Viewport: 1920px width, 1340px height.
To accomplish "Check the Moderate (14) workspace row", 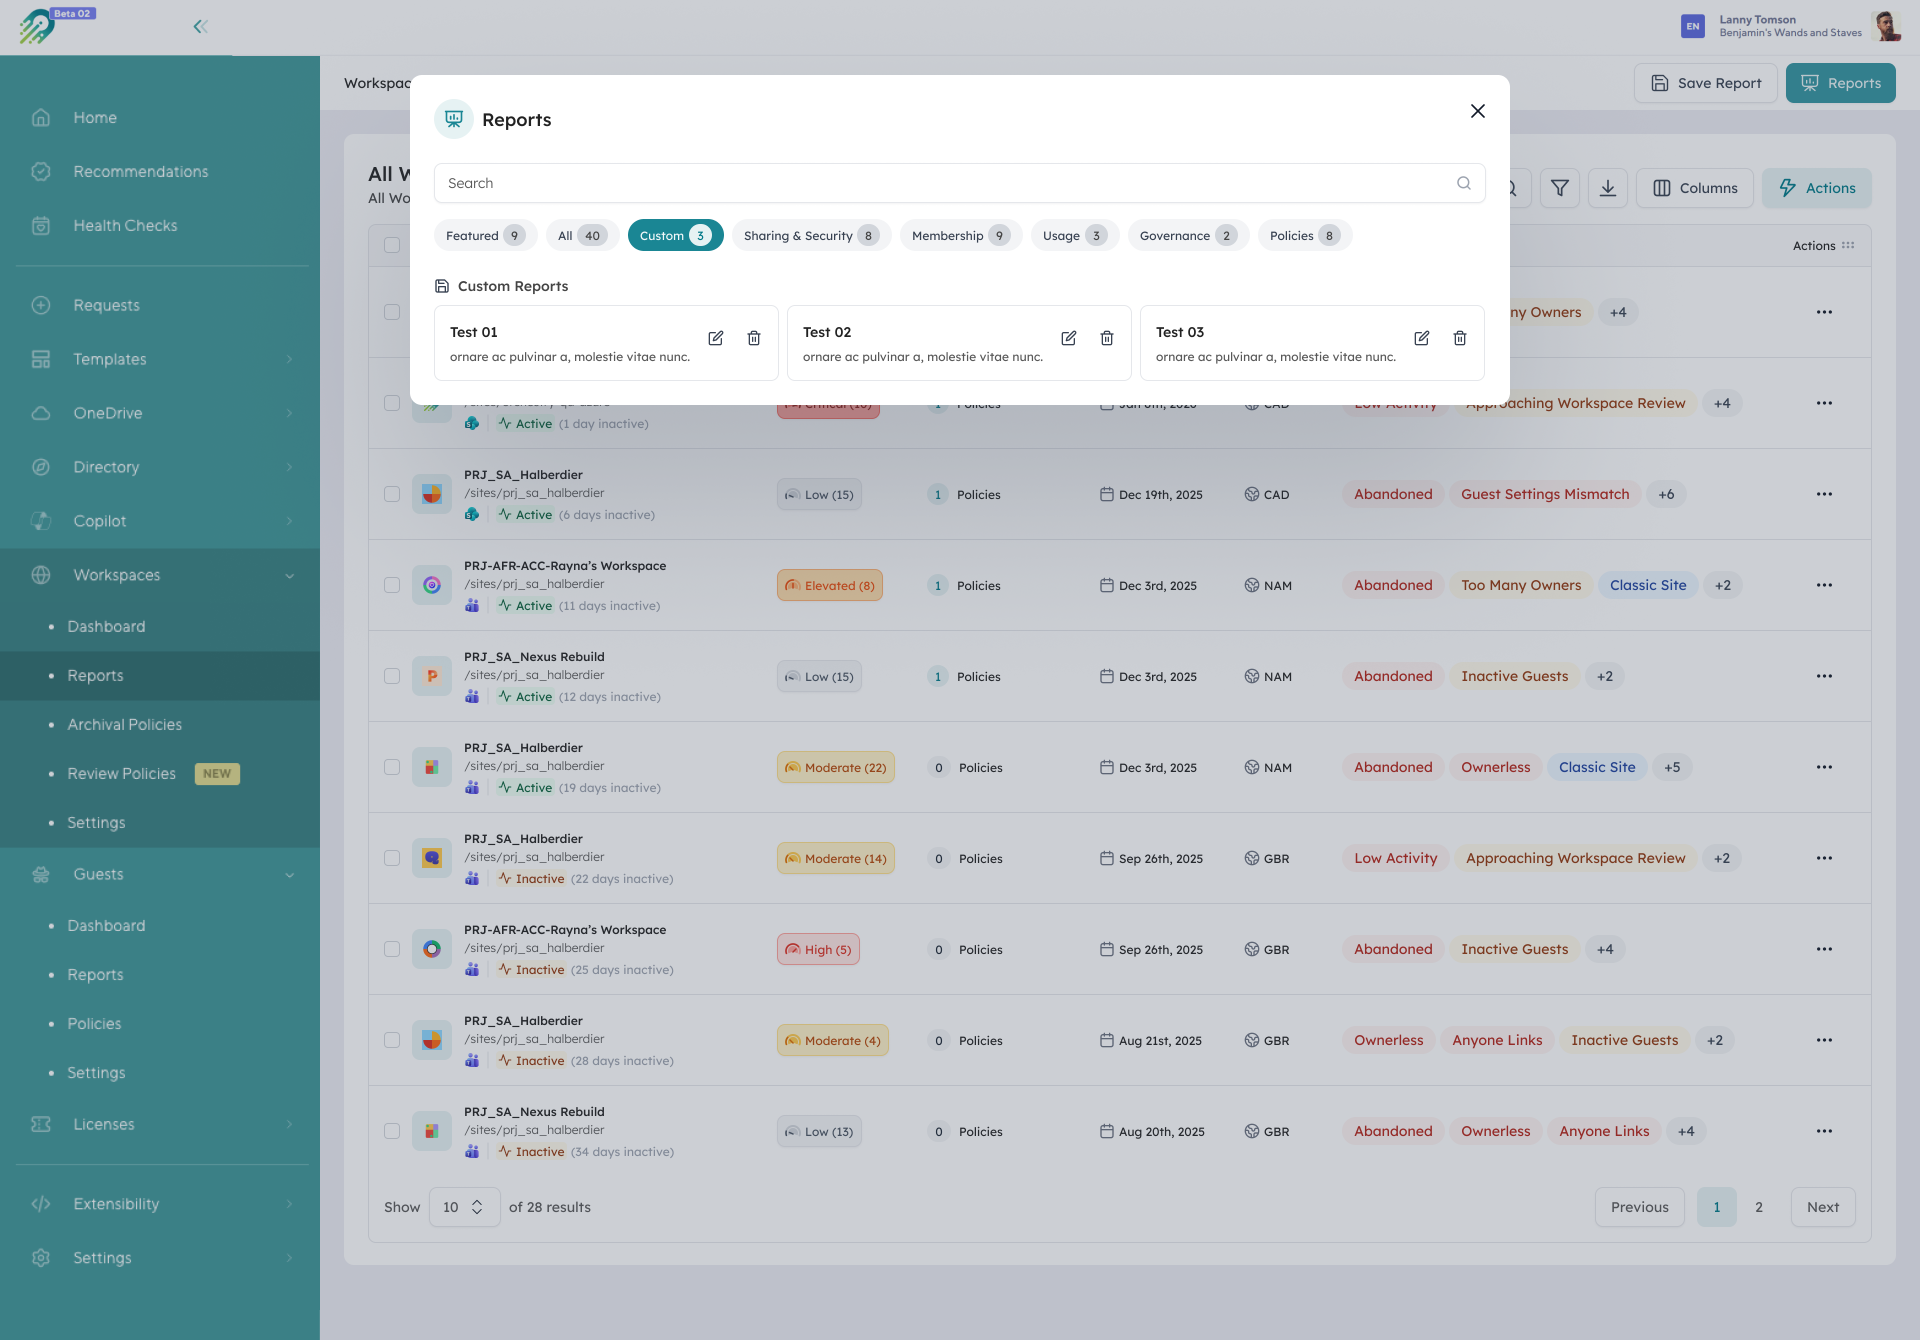I will pos(392,858).
